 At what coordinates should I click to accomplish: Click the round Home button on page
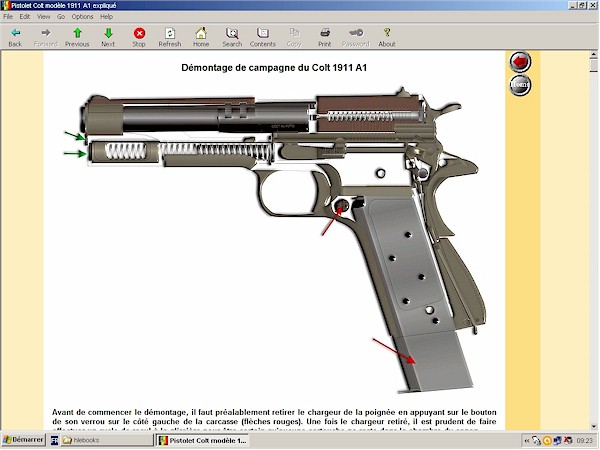click(x=520, y=85)
